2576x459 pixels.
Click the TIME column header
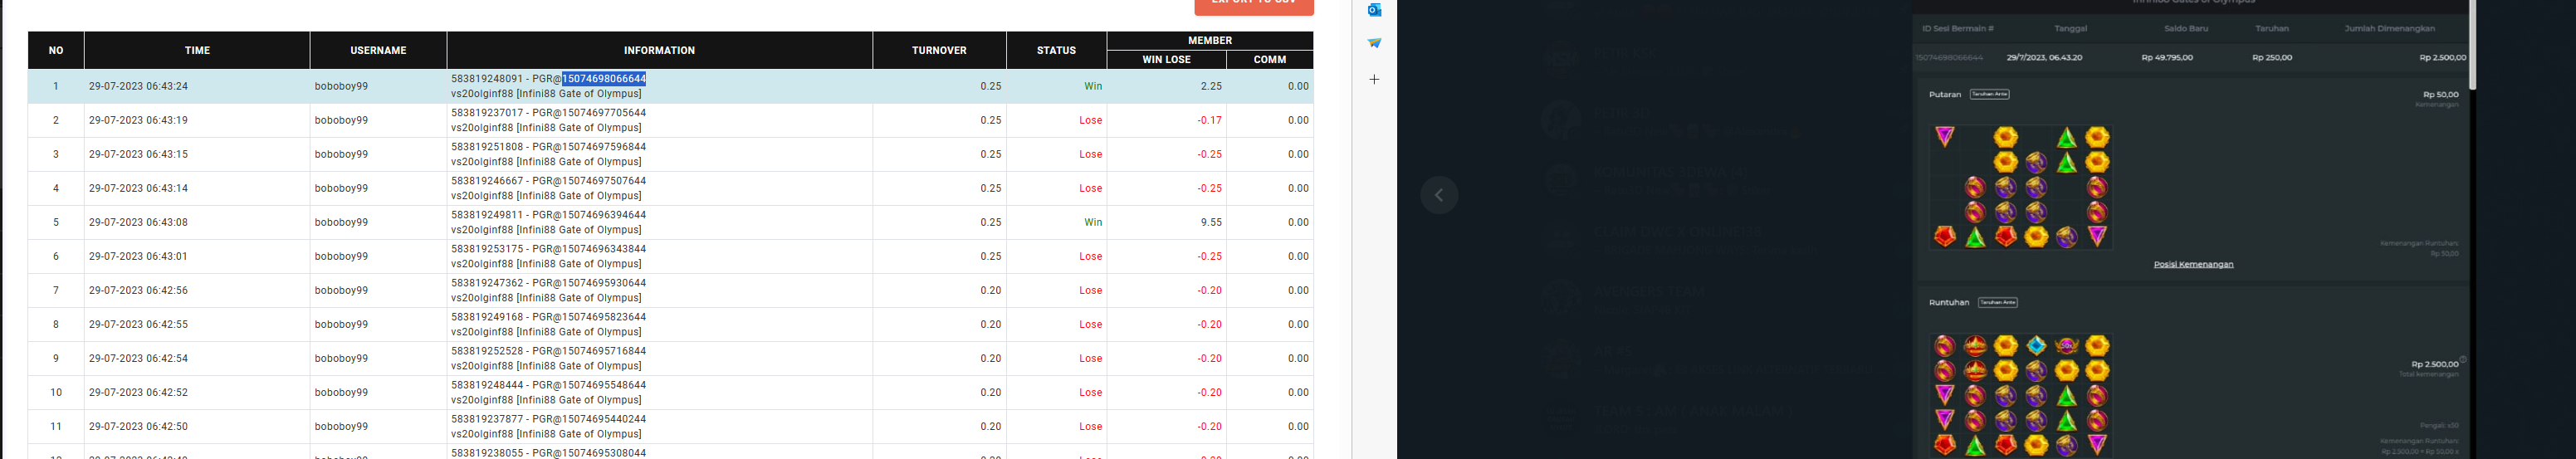pos(197,50)
